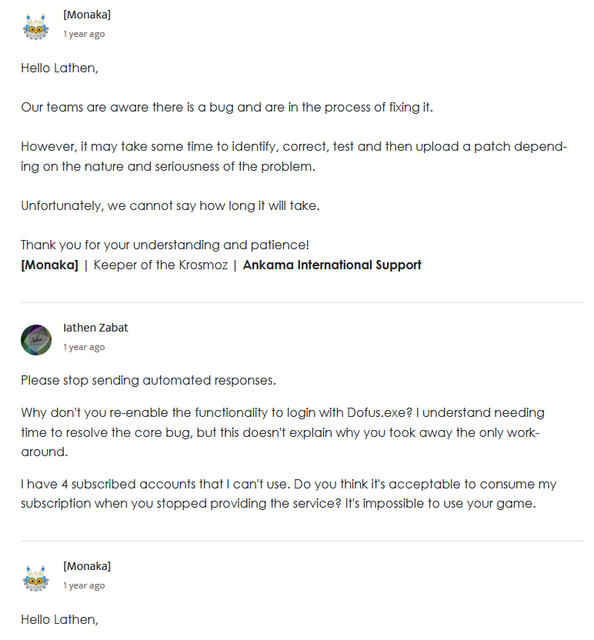Click the timestamp on the first Monaka comment
The image size is (594, 640).
(x=84, y=34)
